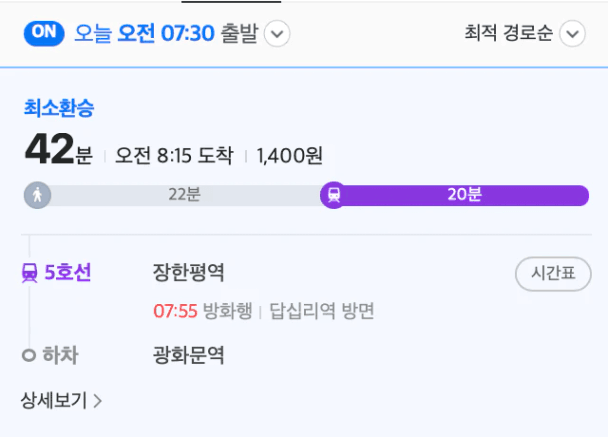Expand departure time dropdown arrow
Image resolution: width=608 pixels, height=437 pixels.
pos(278,34)
